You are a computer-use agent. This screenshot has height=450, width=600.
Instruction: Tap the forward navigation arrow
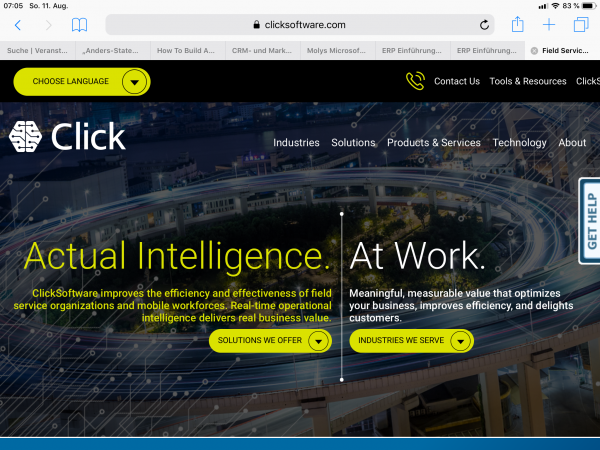(x=49, y=25)
